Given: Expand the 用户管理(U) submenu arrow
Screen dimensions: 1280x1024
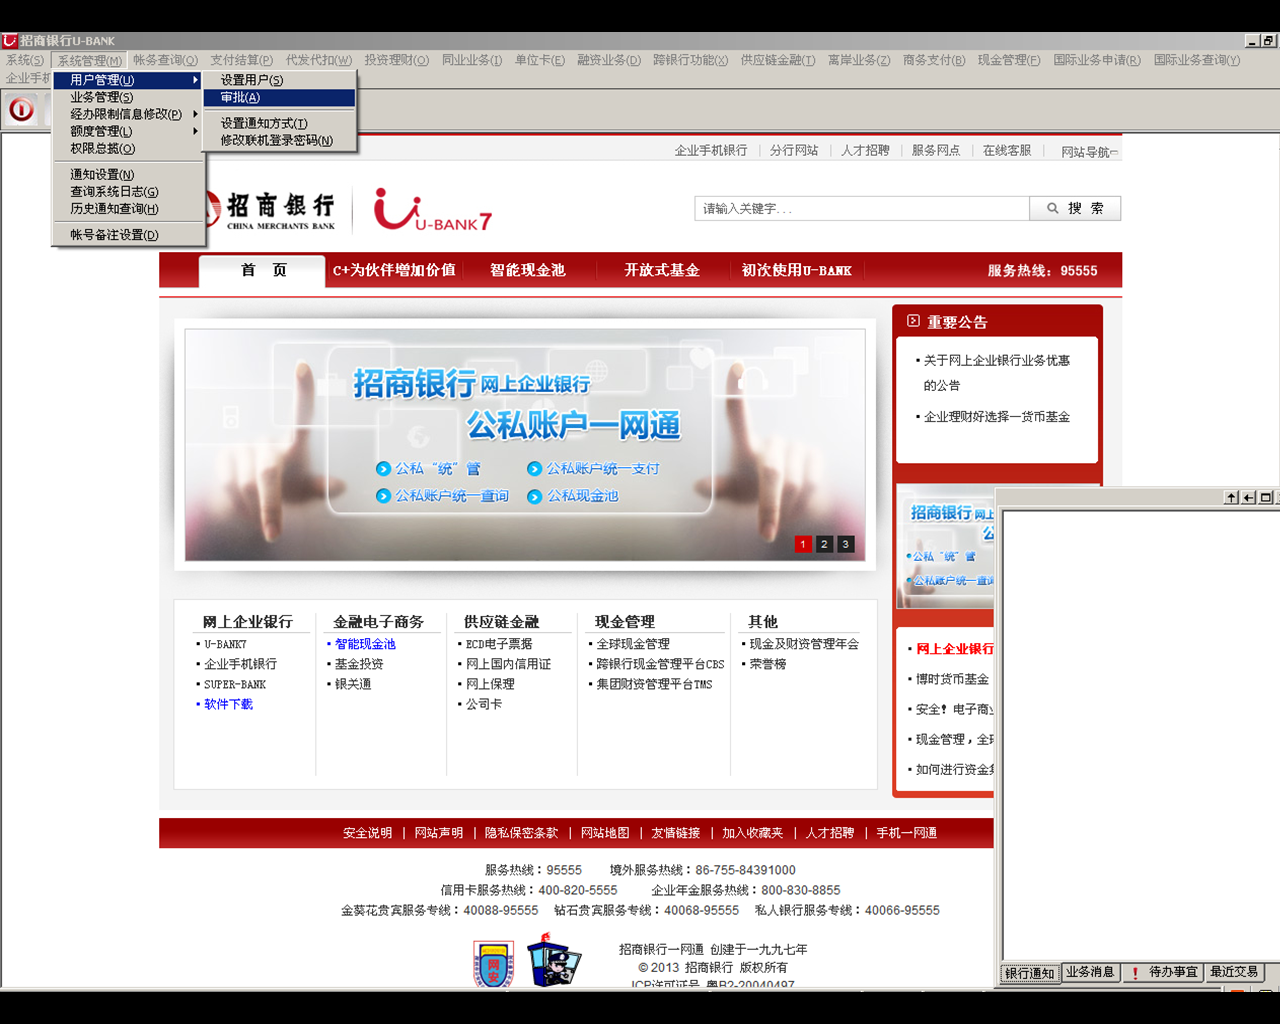Looking at the screenshot, I should tap(195, 80).
